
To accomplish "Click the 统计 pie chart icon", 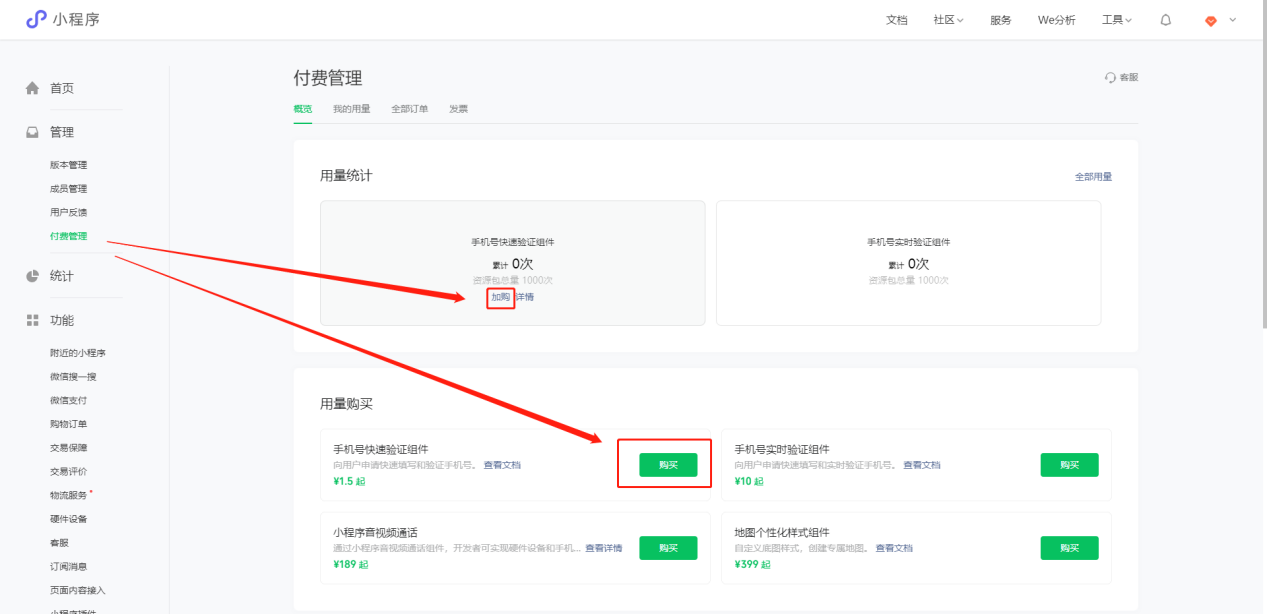I will (x=33, y=276).
